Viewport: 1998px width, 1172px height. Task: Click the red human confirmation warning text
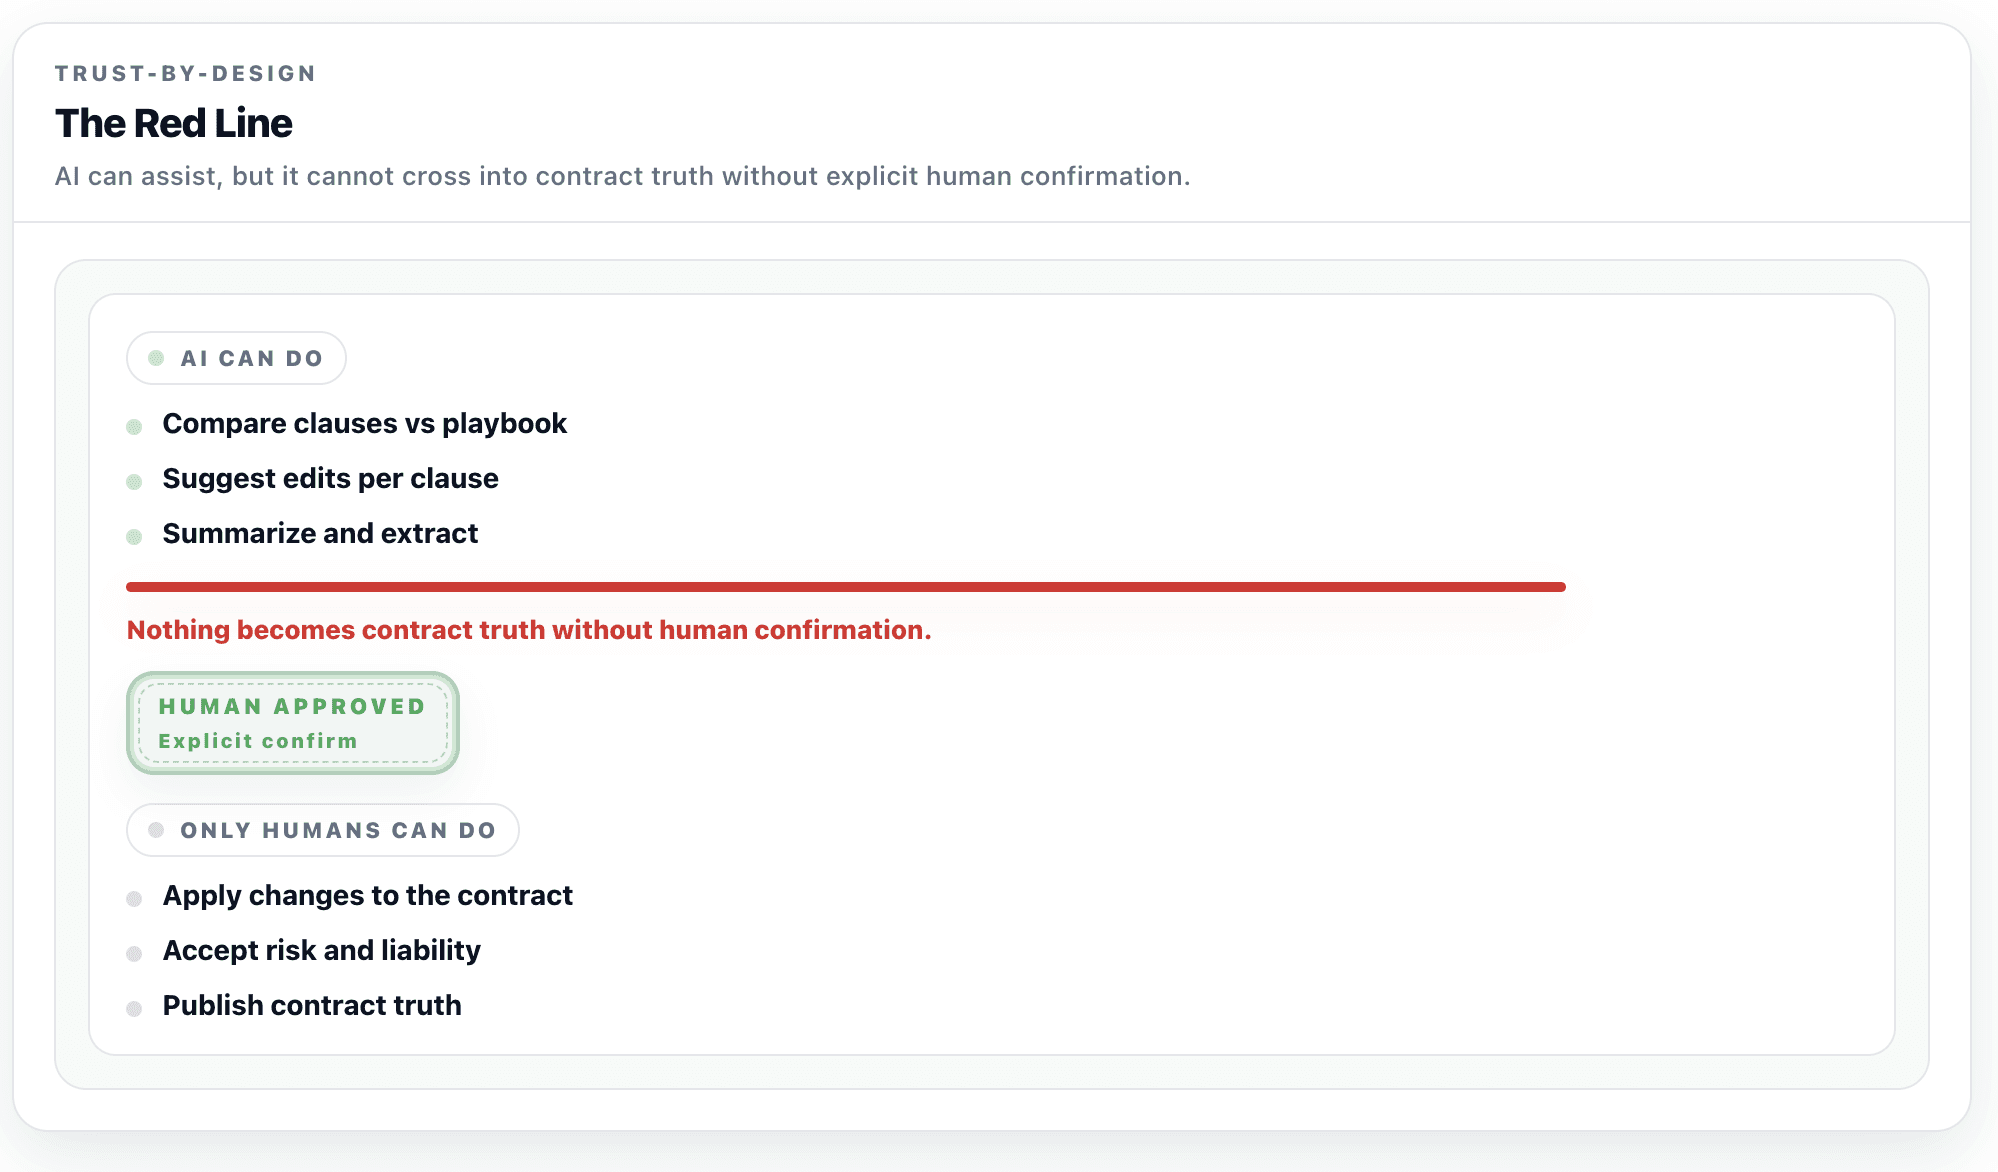(528, 630)
